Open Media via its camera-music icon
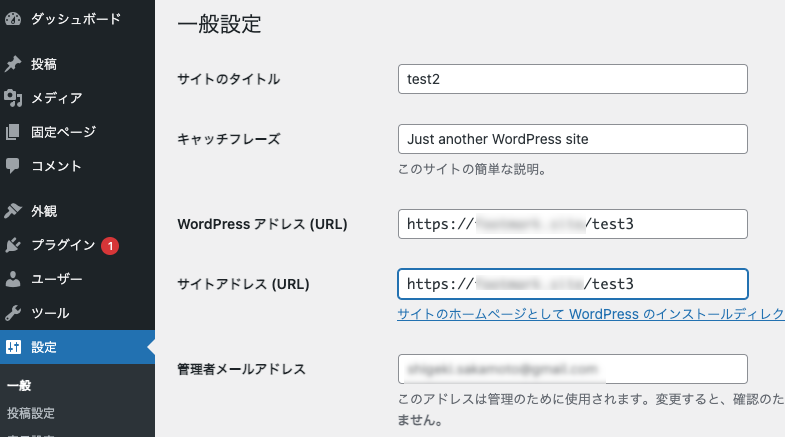 pos(13,98)
